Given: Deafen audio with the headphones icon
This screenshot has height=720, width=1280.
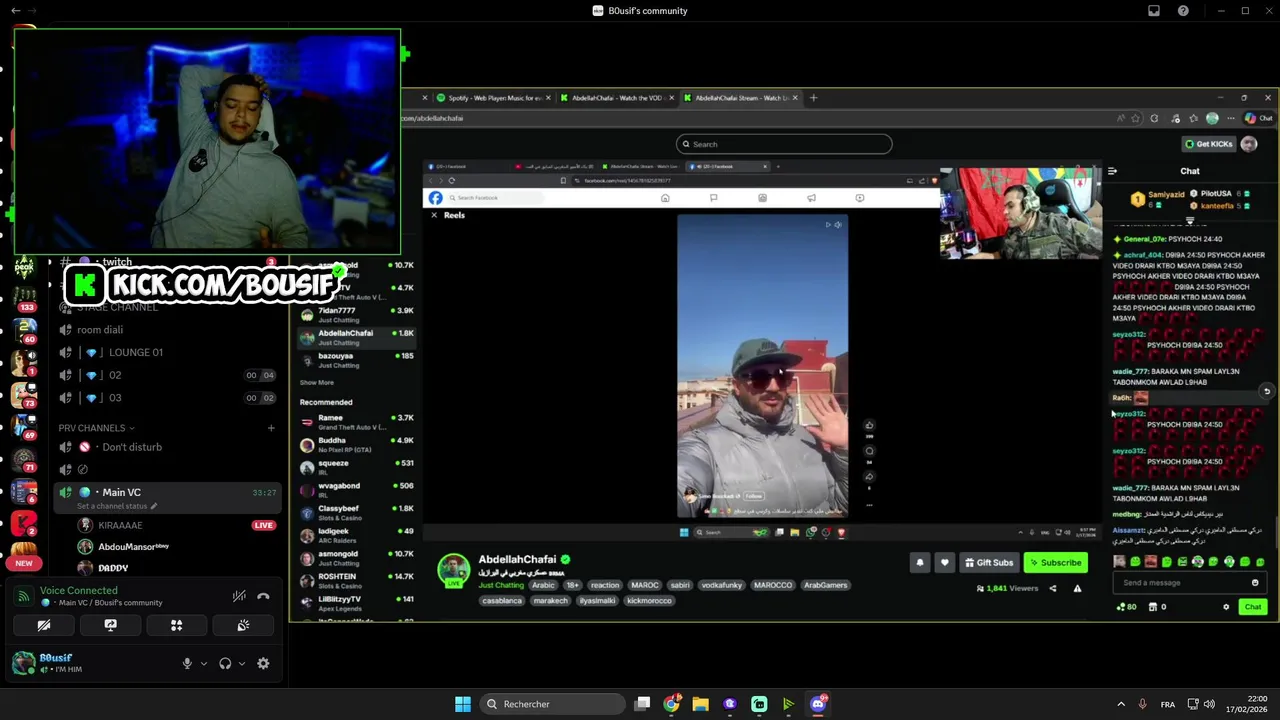Looking at the screenshot, I should click(x=225, y=663).
